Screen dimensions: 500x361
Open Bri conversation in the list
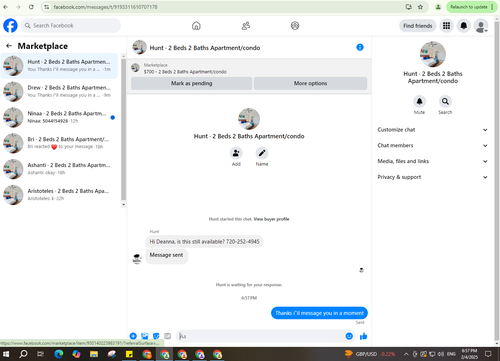[59, 143]
